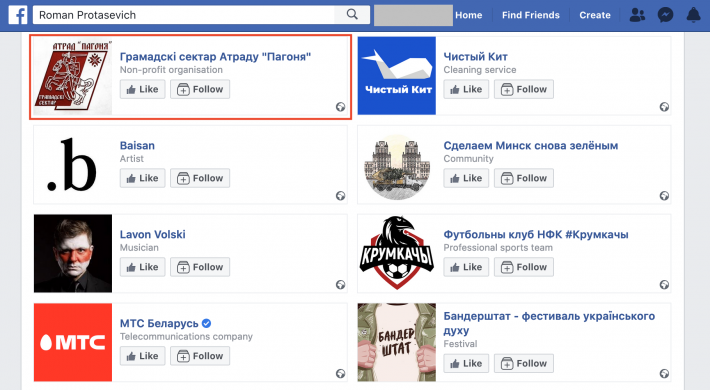Open the Friend requests icon
Screen dimensions: 710x390
(x=637, y=15)
